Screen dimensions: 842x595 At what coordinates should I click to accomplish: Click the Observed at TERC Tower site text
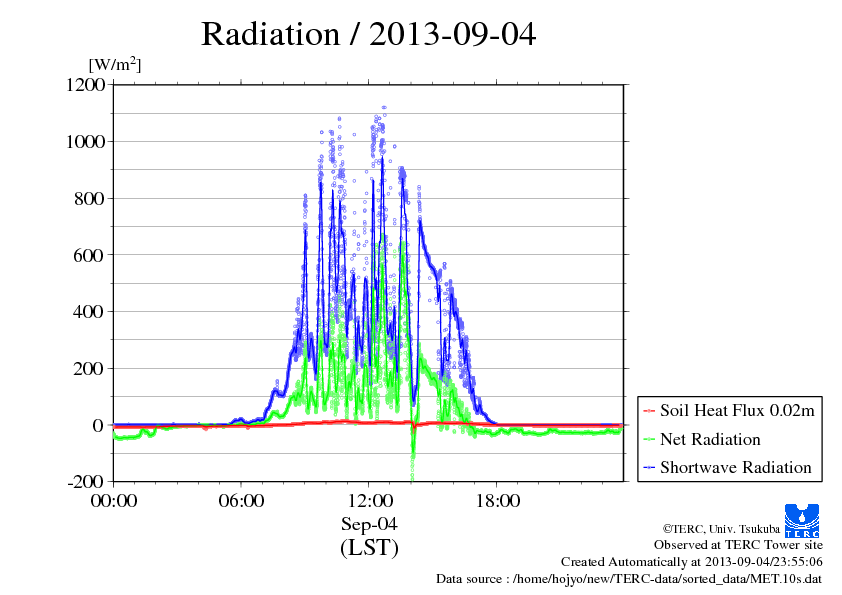(738, 545)
